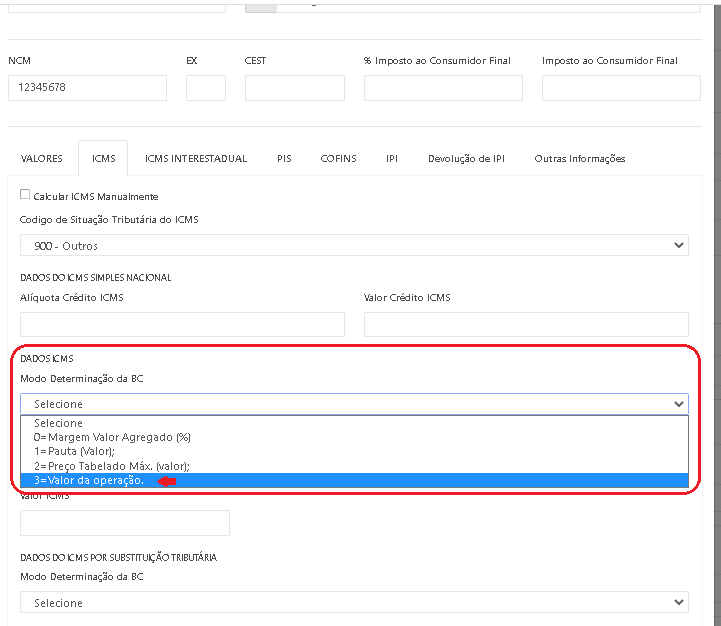Pick 0=Margem Valor Agregado (%) option

[x=112, y=437]
